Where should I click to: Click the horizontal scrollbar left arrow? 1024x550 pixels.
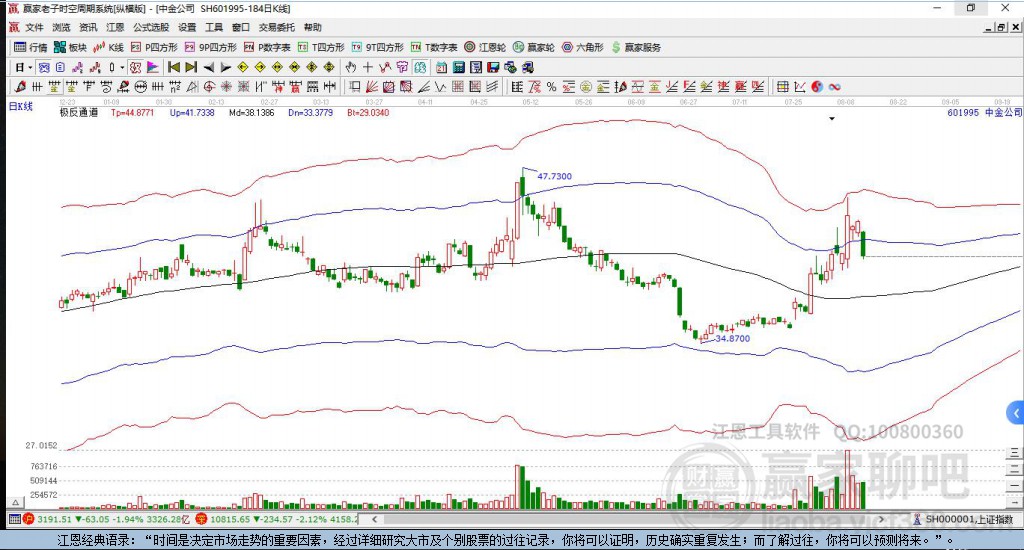374,519
